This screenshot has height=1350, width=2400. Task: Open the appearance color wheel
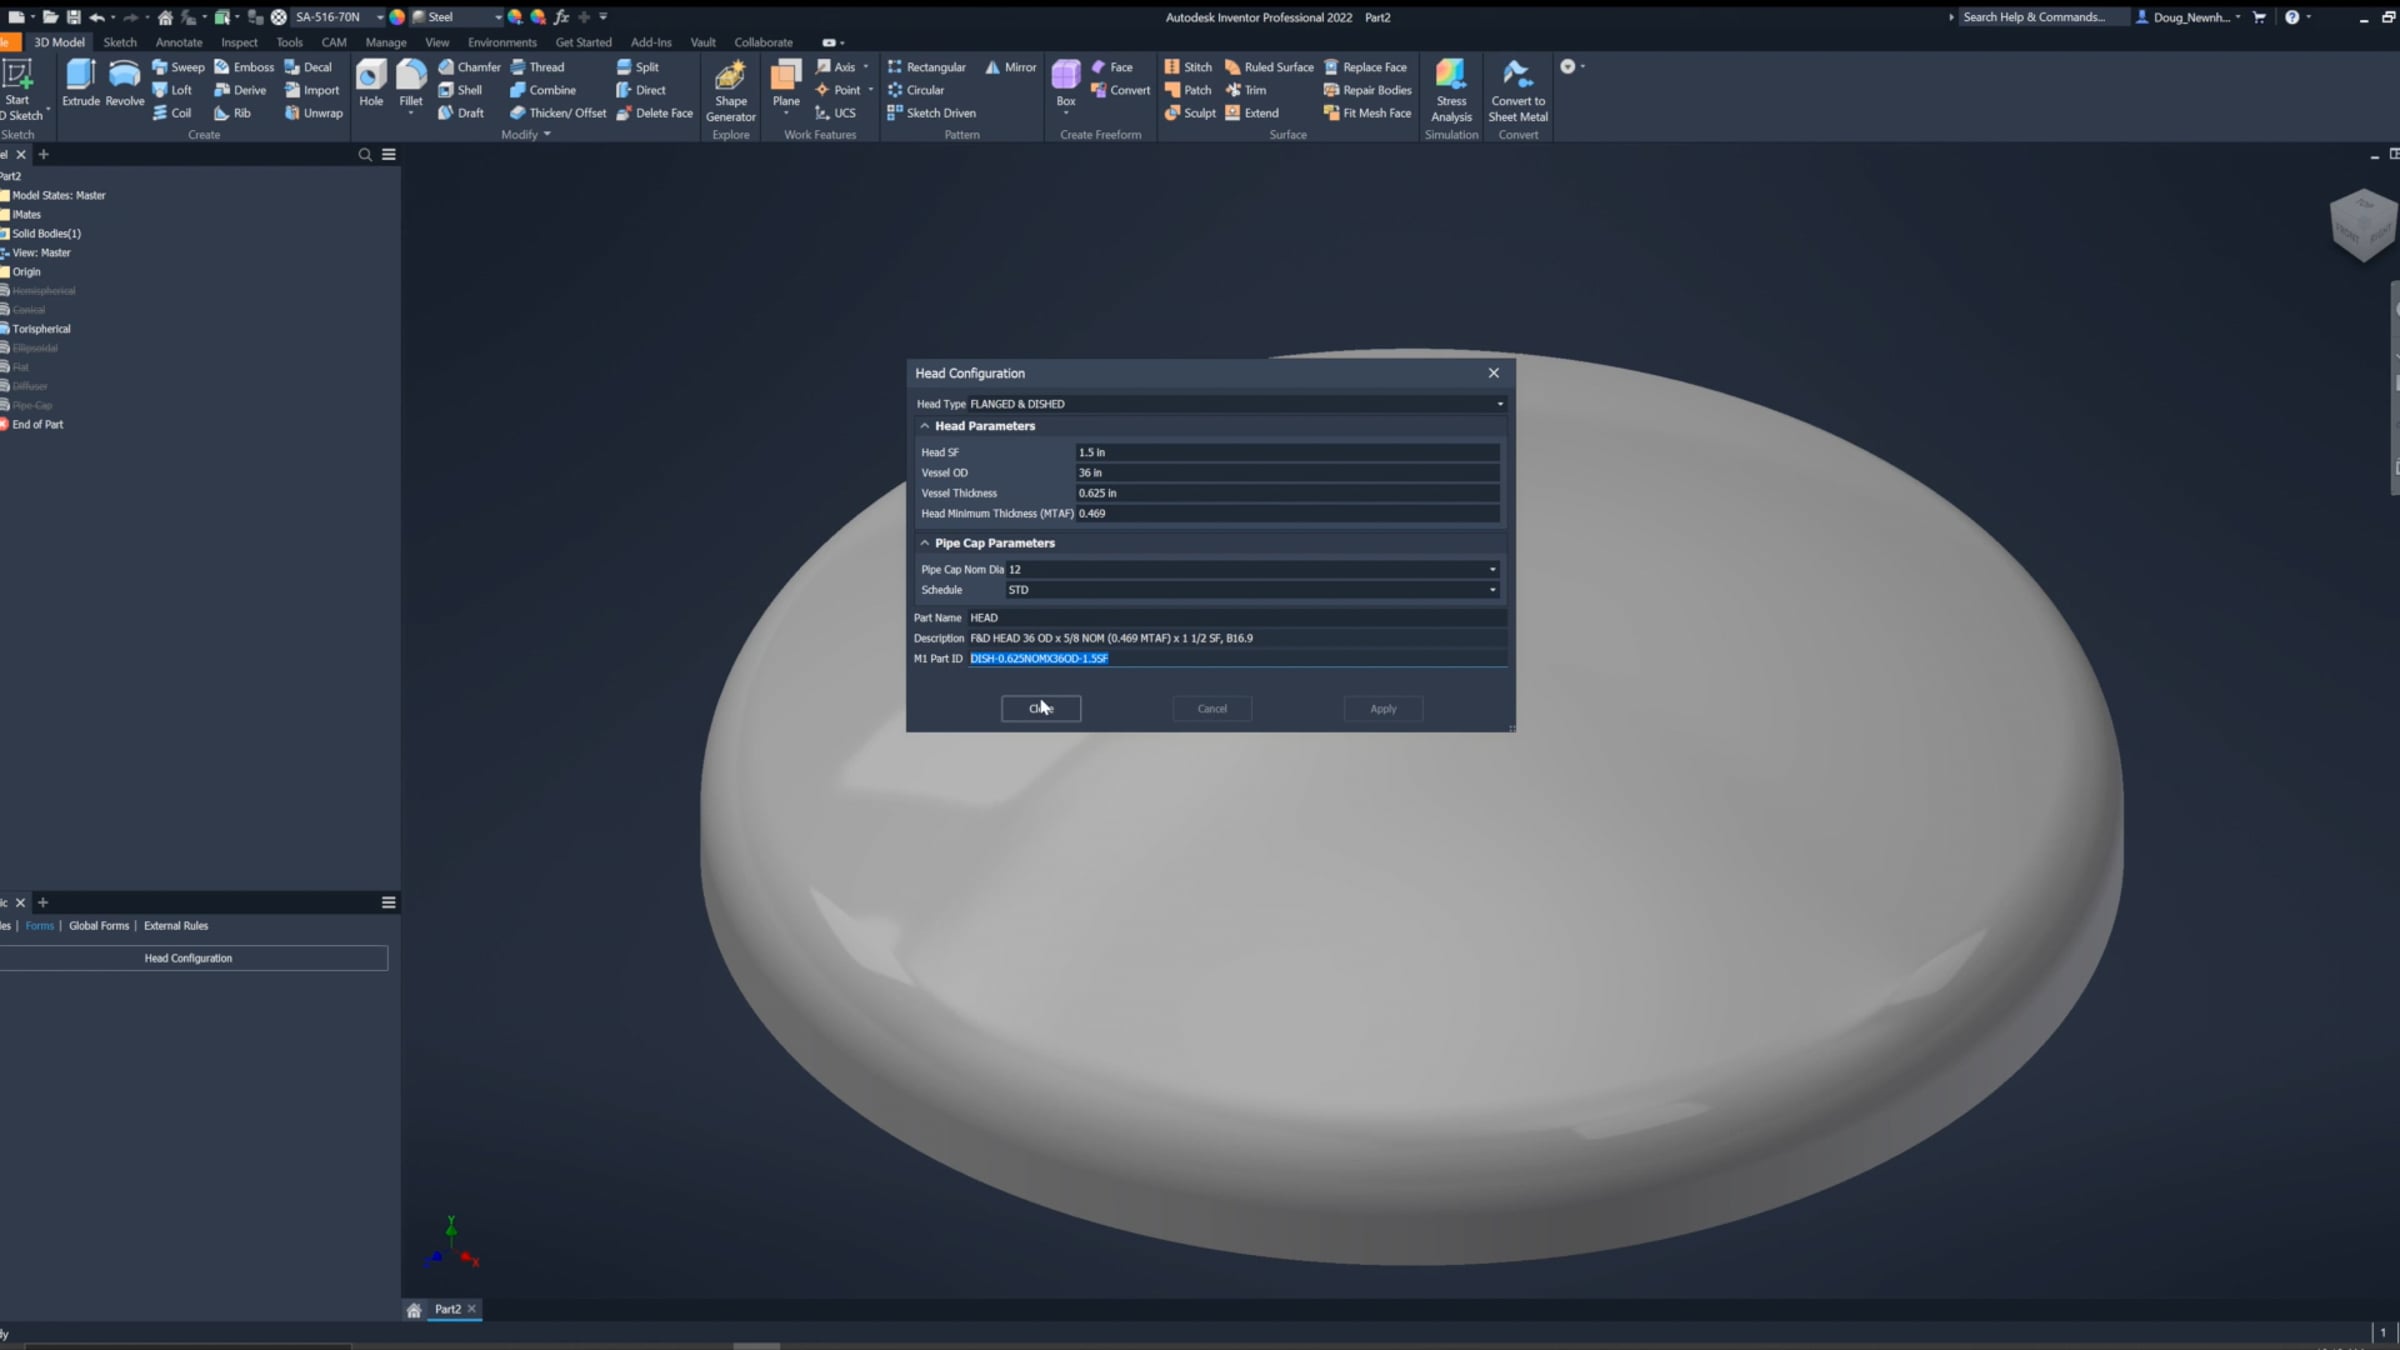coord(397,17)
